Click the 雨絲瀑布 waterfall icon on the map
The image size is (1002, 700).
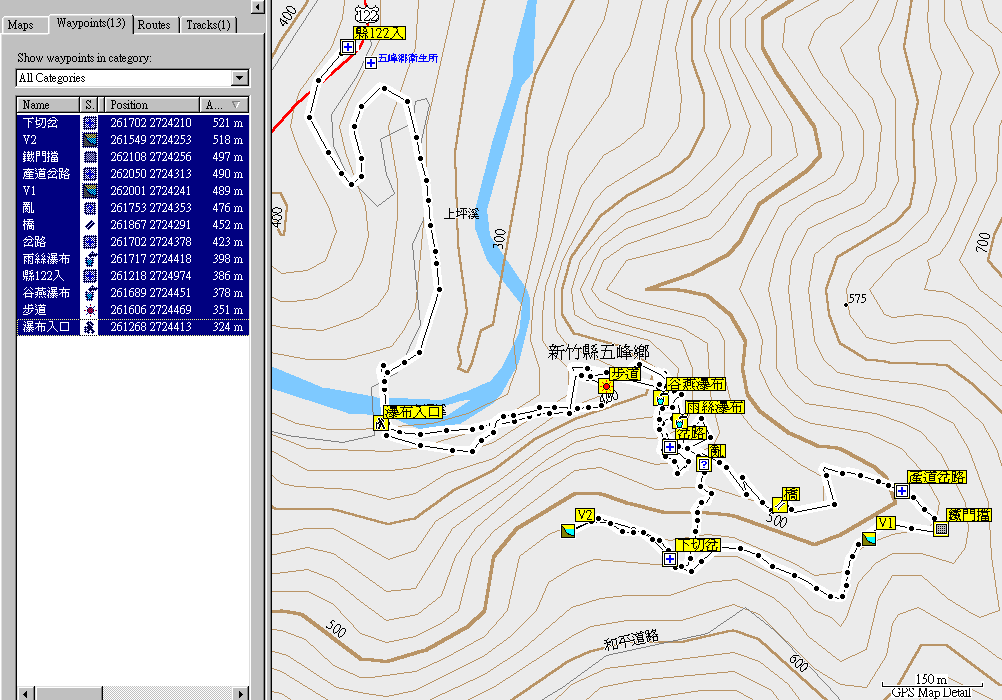pyautogui.click(x=680, y=422)
